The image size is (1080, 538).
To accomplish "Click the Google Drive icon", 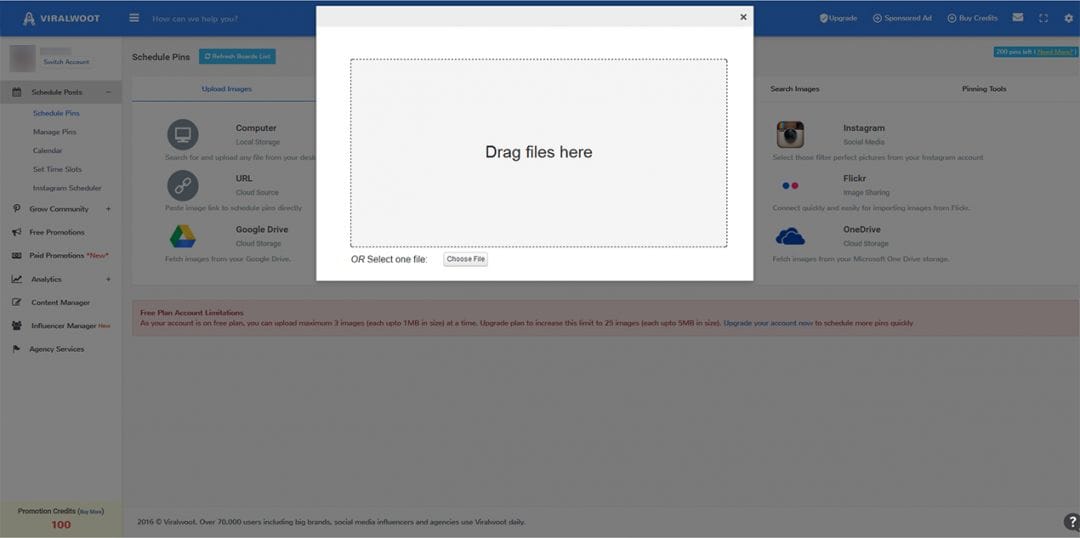I will tap(183, 236).
